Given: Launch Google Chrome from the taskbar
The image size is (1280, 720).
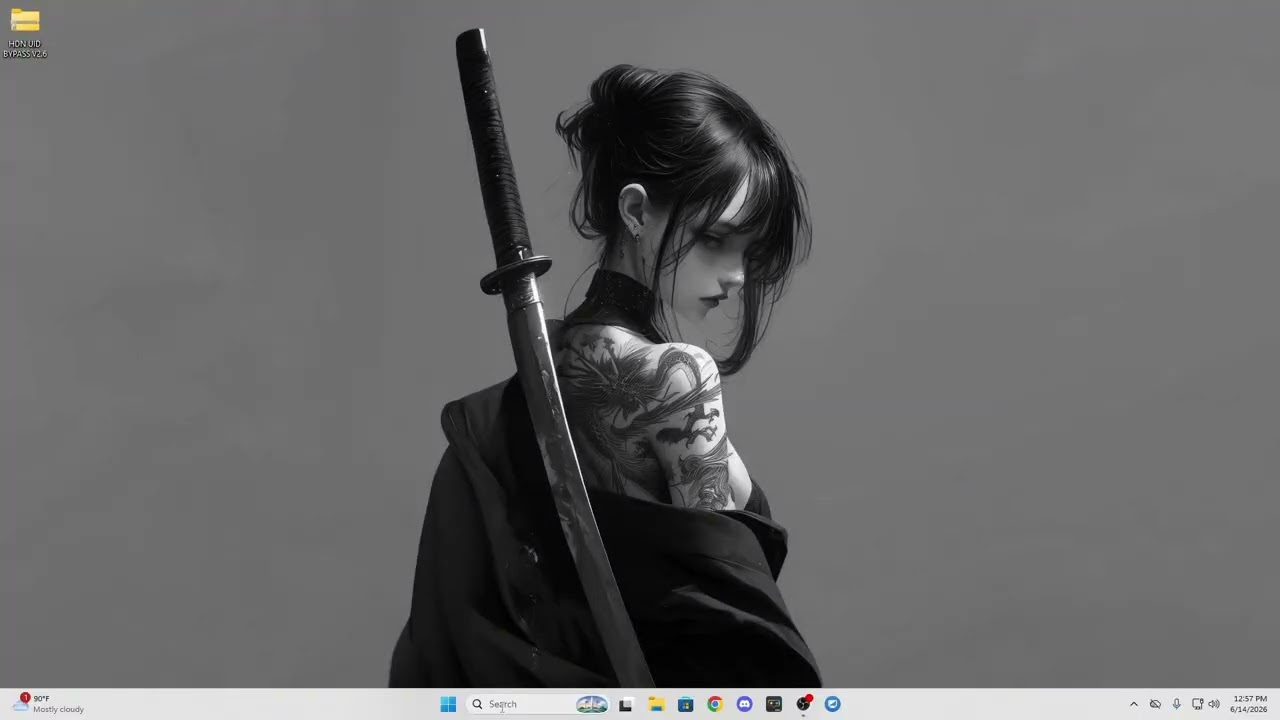Looking at the screenshot, I should coord(715,704).
